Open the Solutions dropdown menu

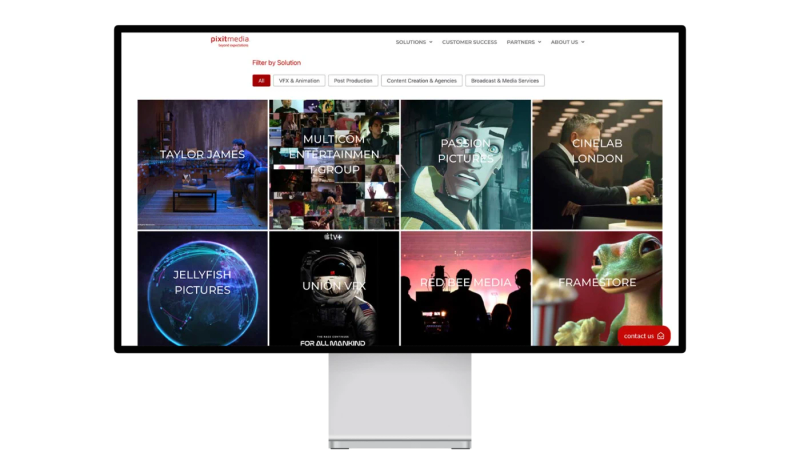click(414, 42)
